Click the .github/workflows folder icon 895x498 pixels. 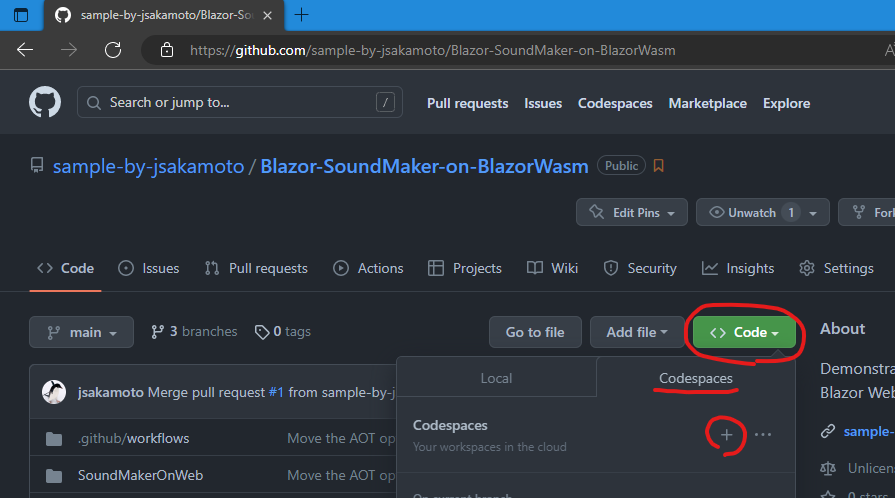pyautogui.click(x=54, y=439)
